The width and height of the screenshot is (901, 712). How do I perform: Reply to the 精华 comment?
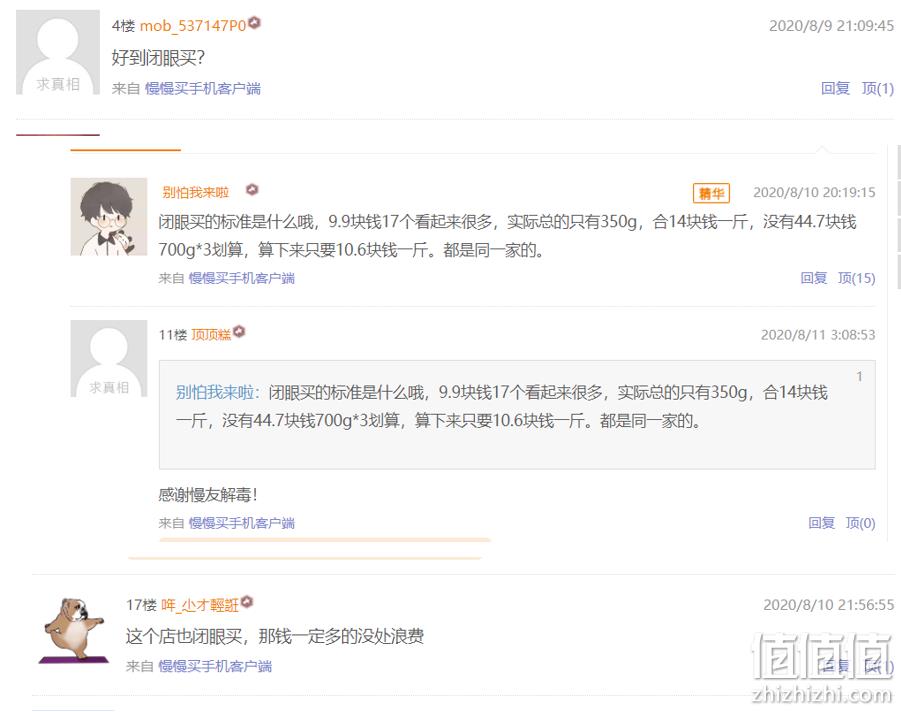tap(814, 278)
